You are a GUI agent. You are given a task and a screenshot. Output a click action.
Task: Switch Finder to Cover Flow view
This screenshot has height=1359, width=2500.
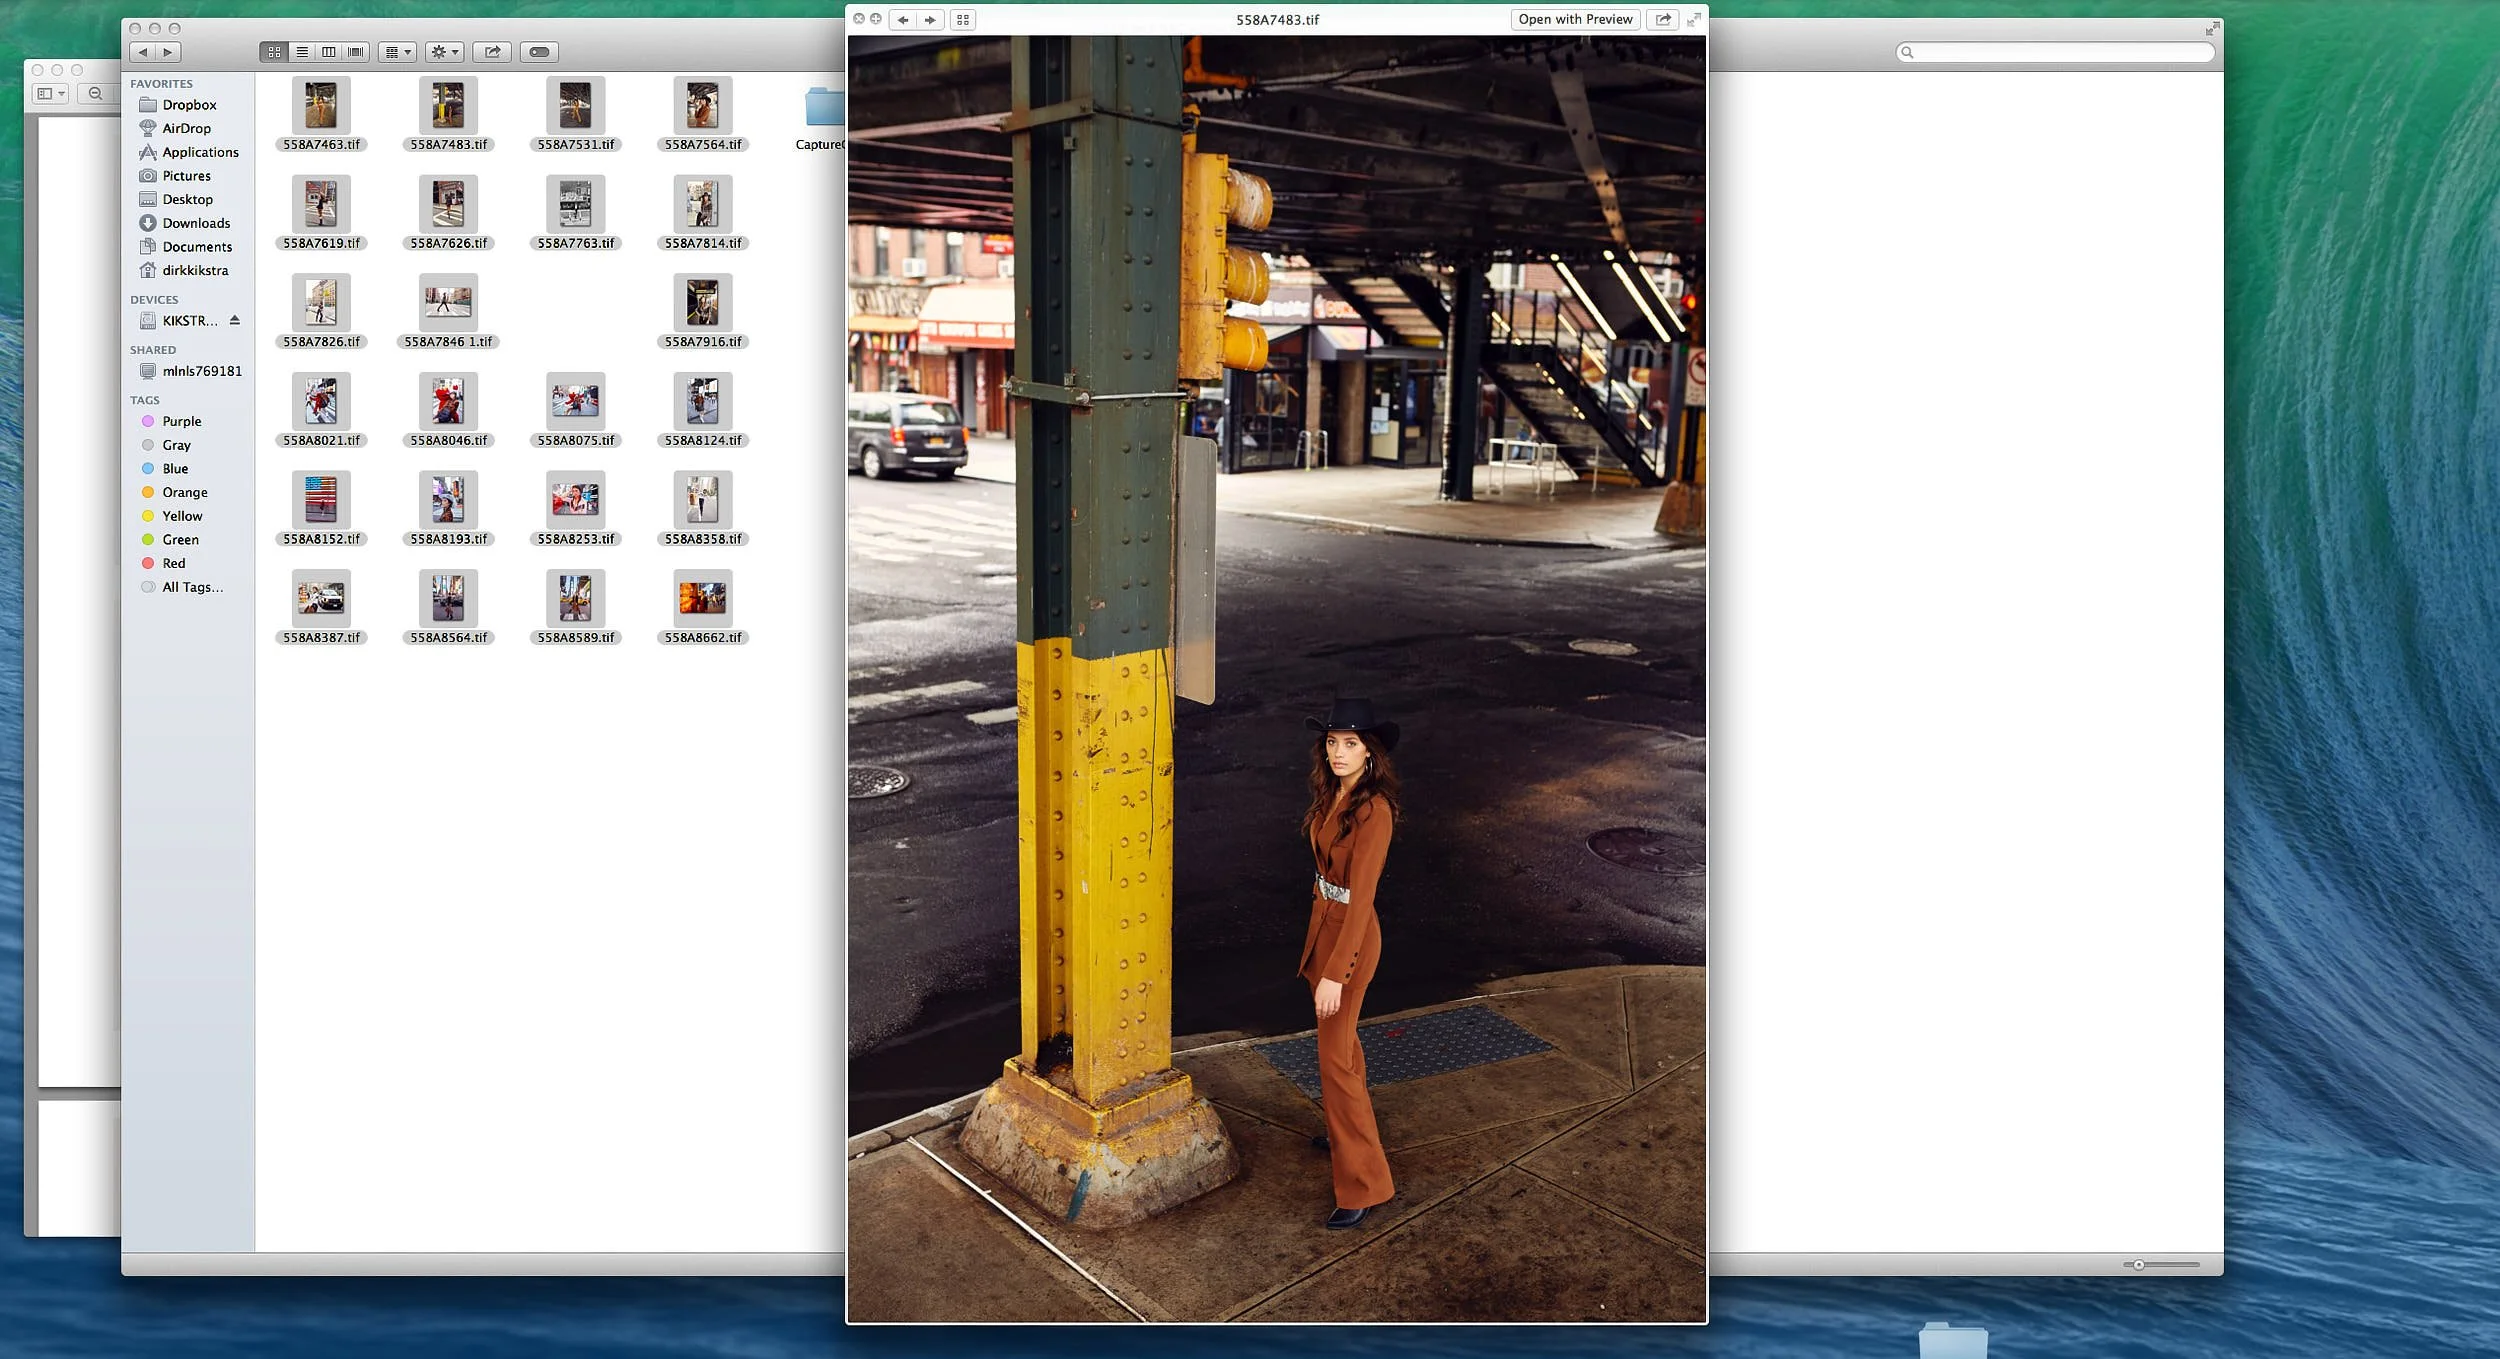click(354, 51)
